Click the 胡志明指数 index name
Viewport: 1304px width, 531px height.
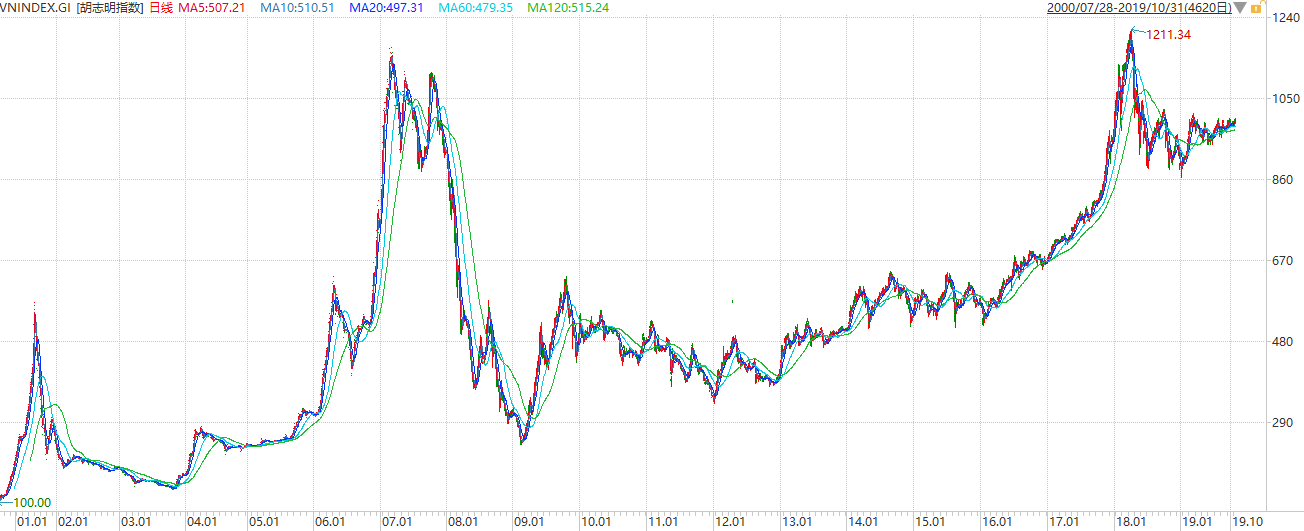[x=110, y=8]
